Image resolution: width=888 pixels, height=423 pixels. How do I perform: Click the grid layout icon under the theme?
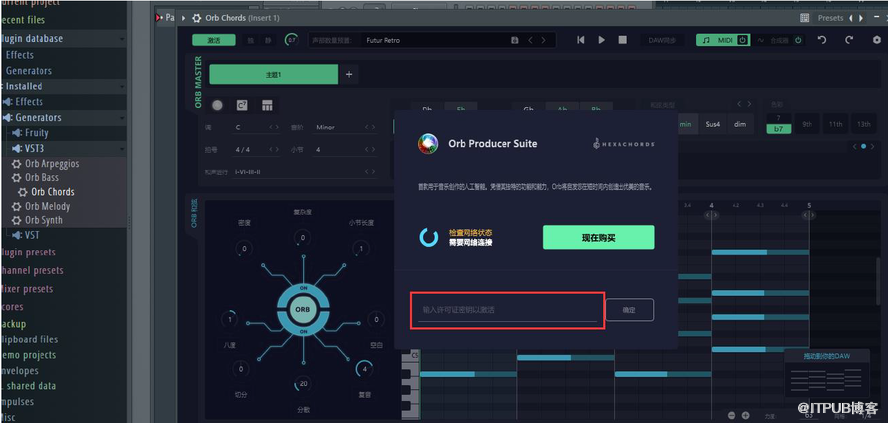[x=267, y=105]
